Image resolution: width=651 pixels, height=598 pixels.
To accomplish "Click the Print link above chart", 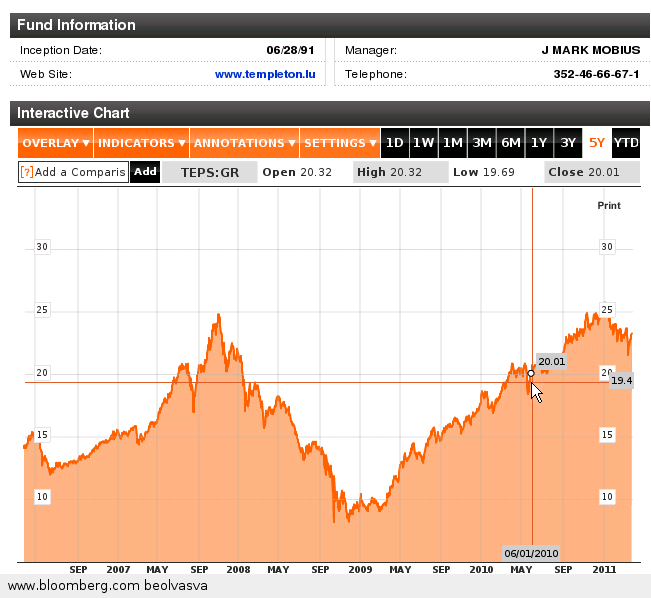I will pyautogui.click(x=608, y=205).
